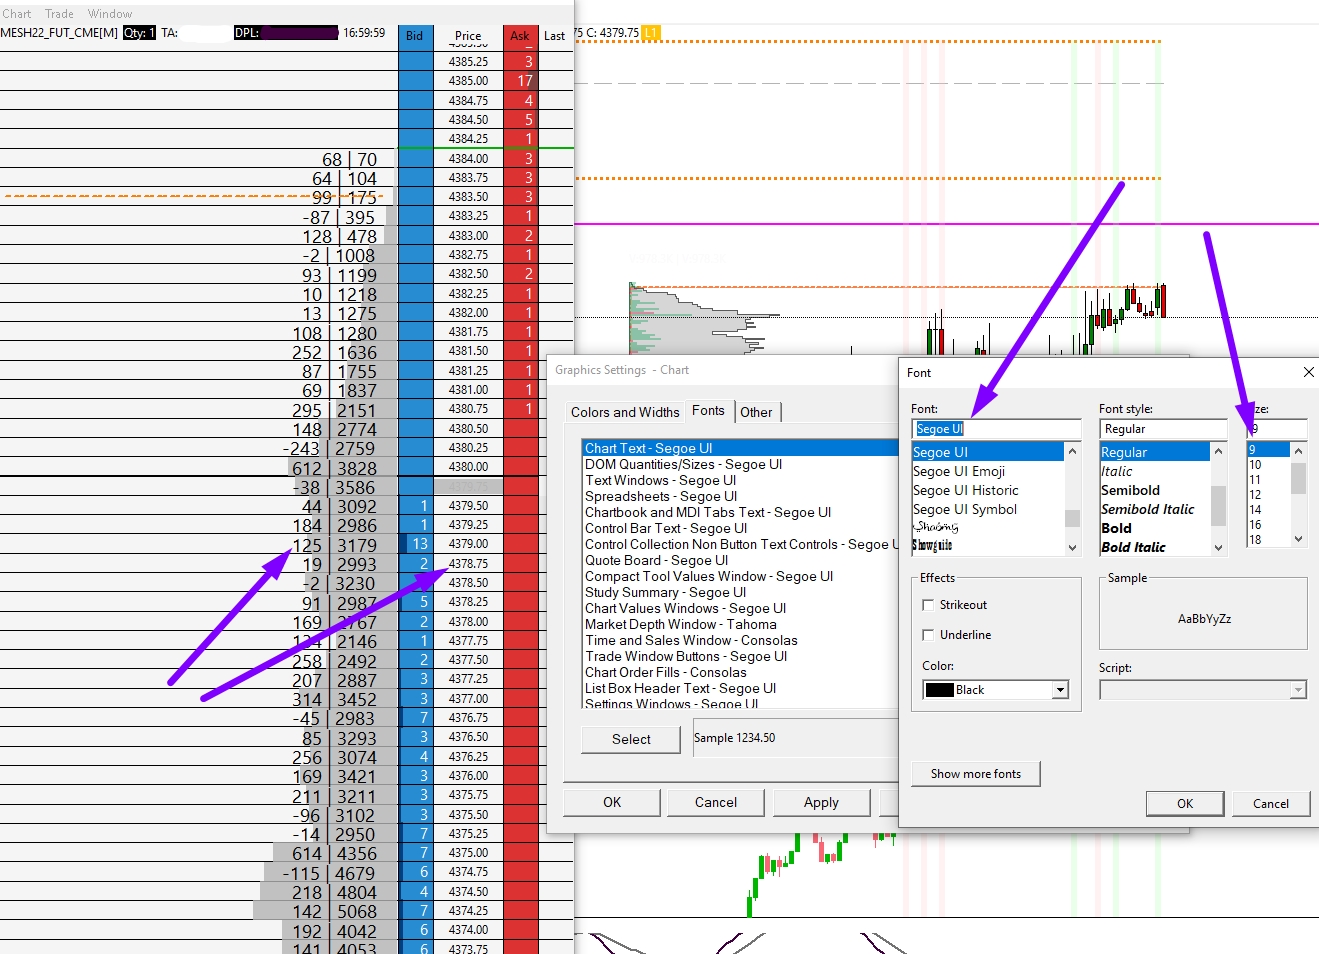Enable the Strikeout effect checkbox
Screen dimensions: 1319x954
point(929,605)
